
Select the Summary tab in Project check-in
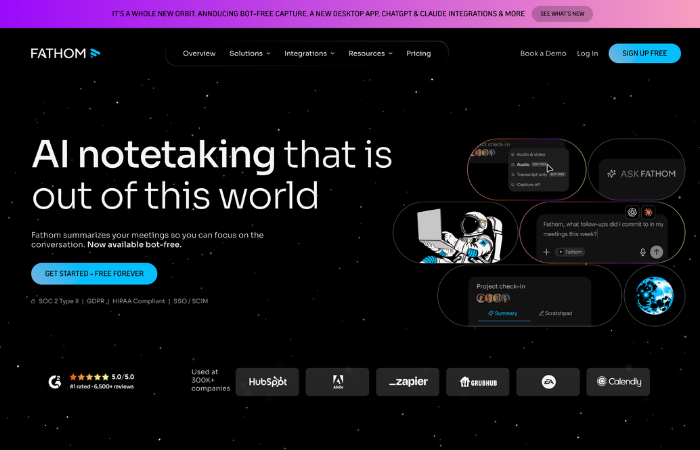coord(503,313)
